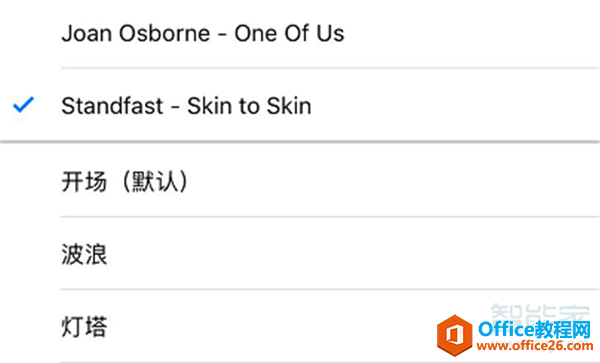
Task: Click the faint 智能家 watermark text
Action: (540, 313)
